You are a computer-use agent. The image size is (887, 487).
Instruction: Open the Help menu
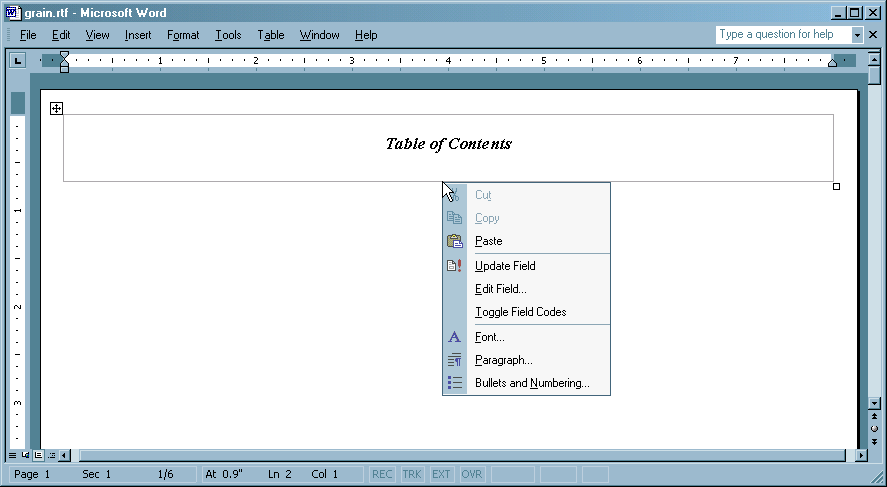pyautogui.click(x=366, y=35)
